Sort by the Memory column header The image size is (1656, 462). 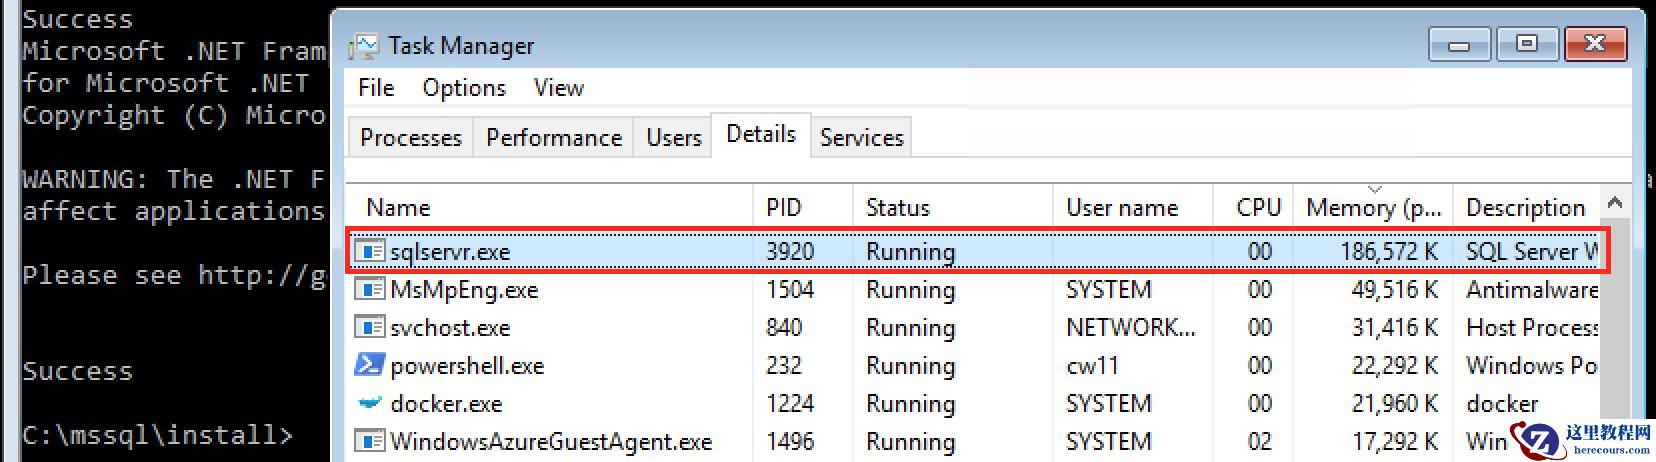[1373, 207]
